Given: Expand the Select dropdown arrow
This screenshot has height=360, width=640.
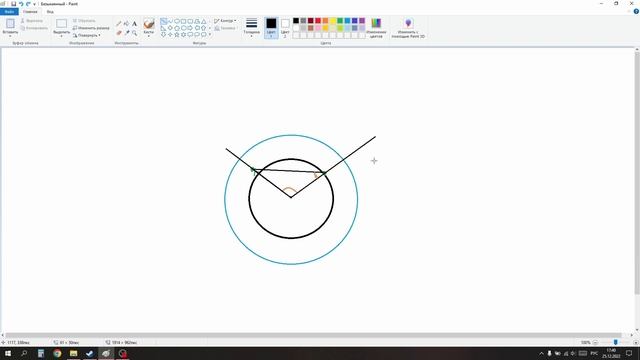Looking at the screenshot, I should (62, 36).
